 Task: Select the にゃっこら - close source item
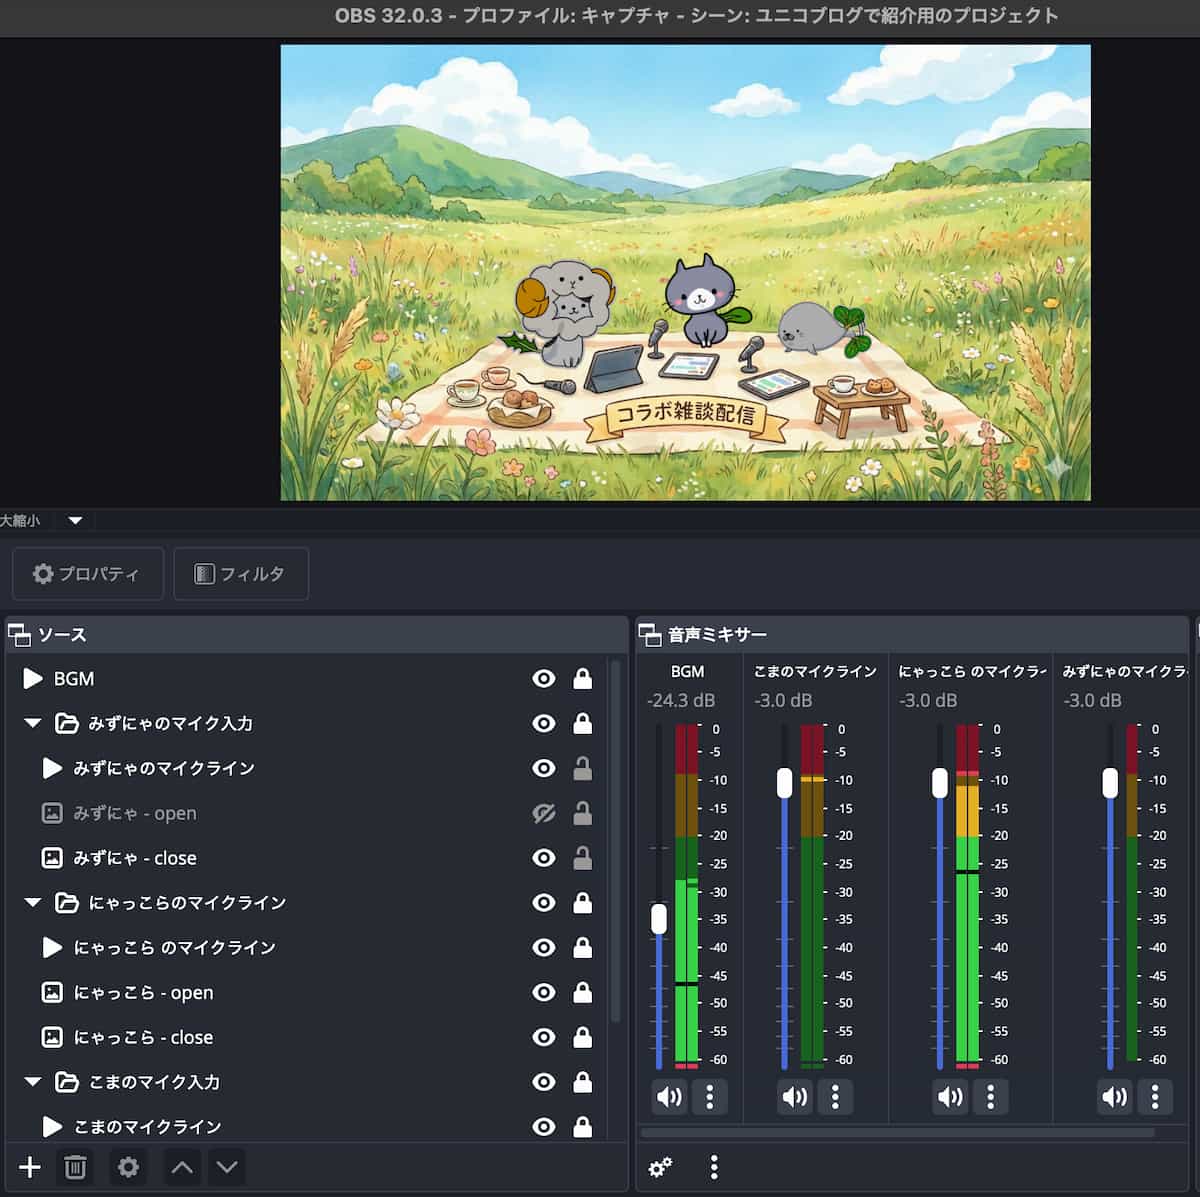[143, 1037]
